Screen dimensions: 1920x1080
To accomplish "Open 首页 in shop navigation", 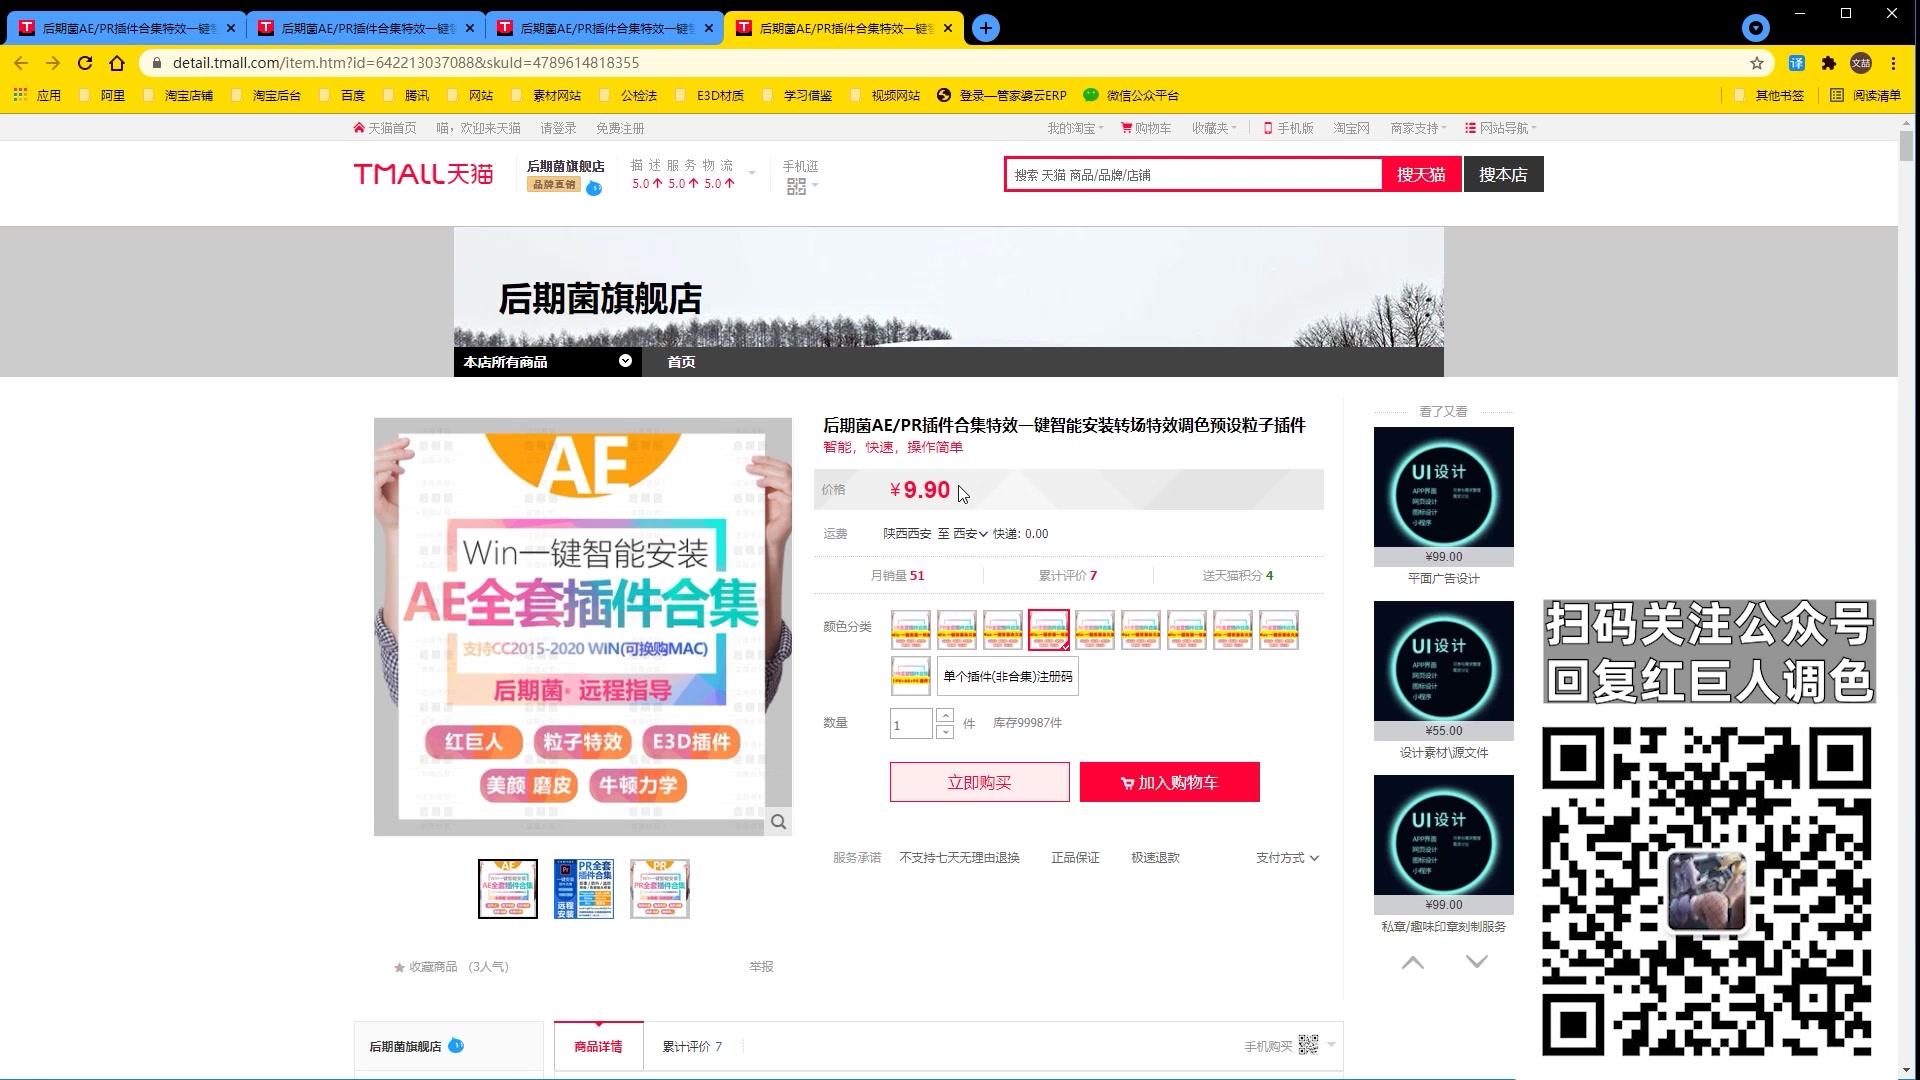I will coord(681,362).
